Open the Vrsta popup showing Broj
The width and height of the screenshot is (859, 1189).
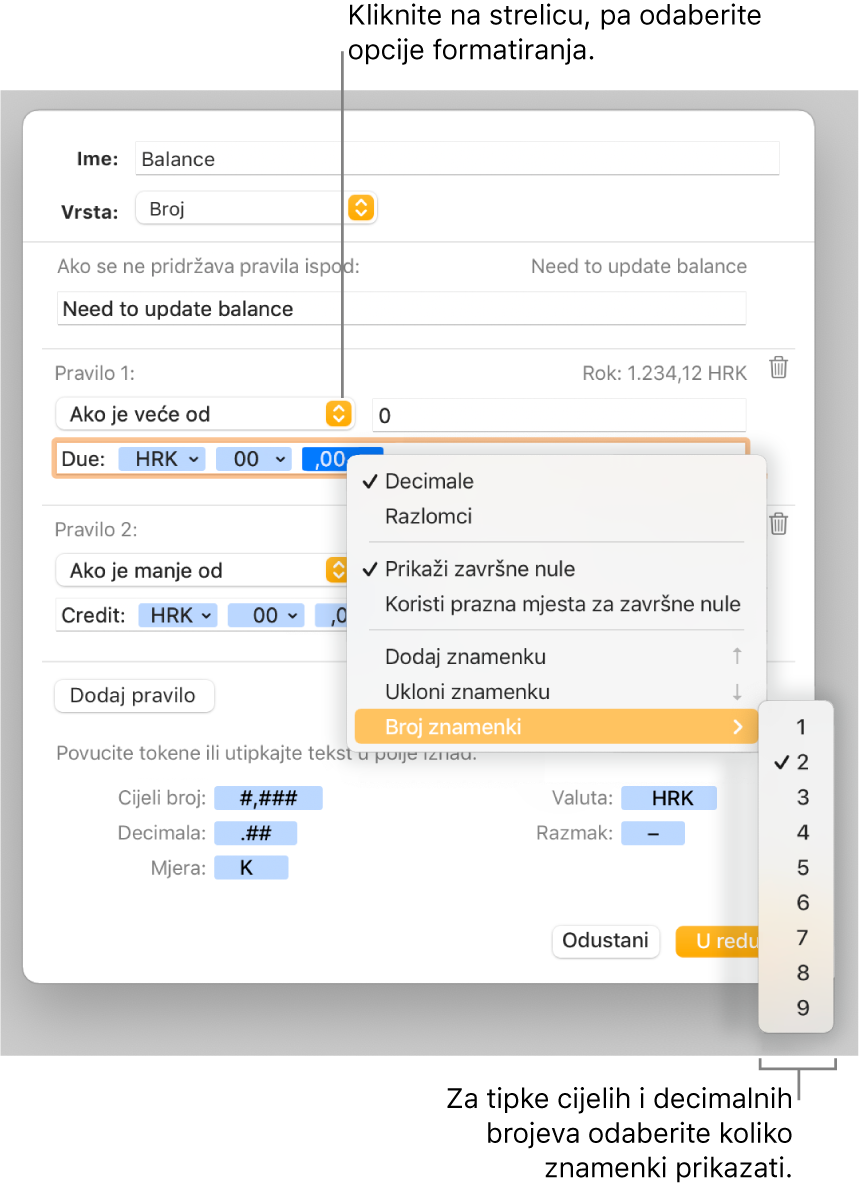tap(256, 209)
